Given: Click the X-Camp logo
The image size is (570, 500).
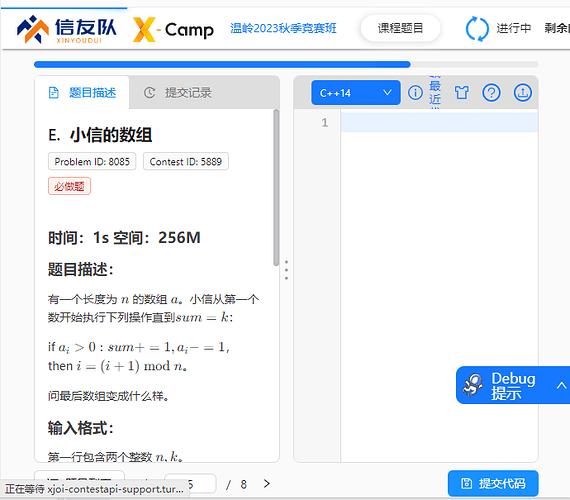Looking at the screenshot, I should click(173, 29).
